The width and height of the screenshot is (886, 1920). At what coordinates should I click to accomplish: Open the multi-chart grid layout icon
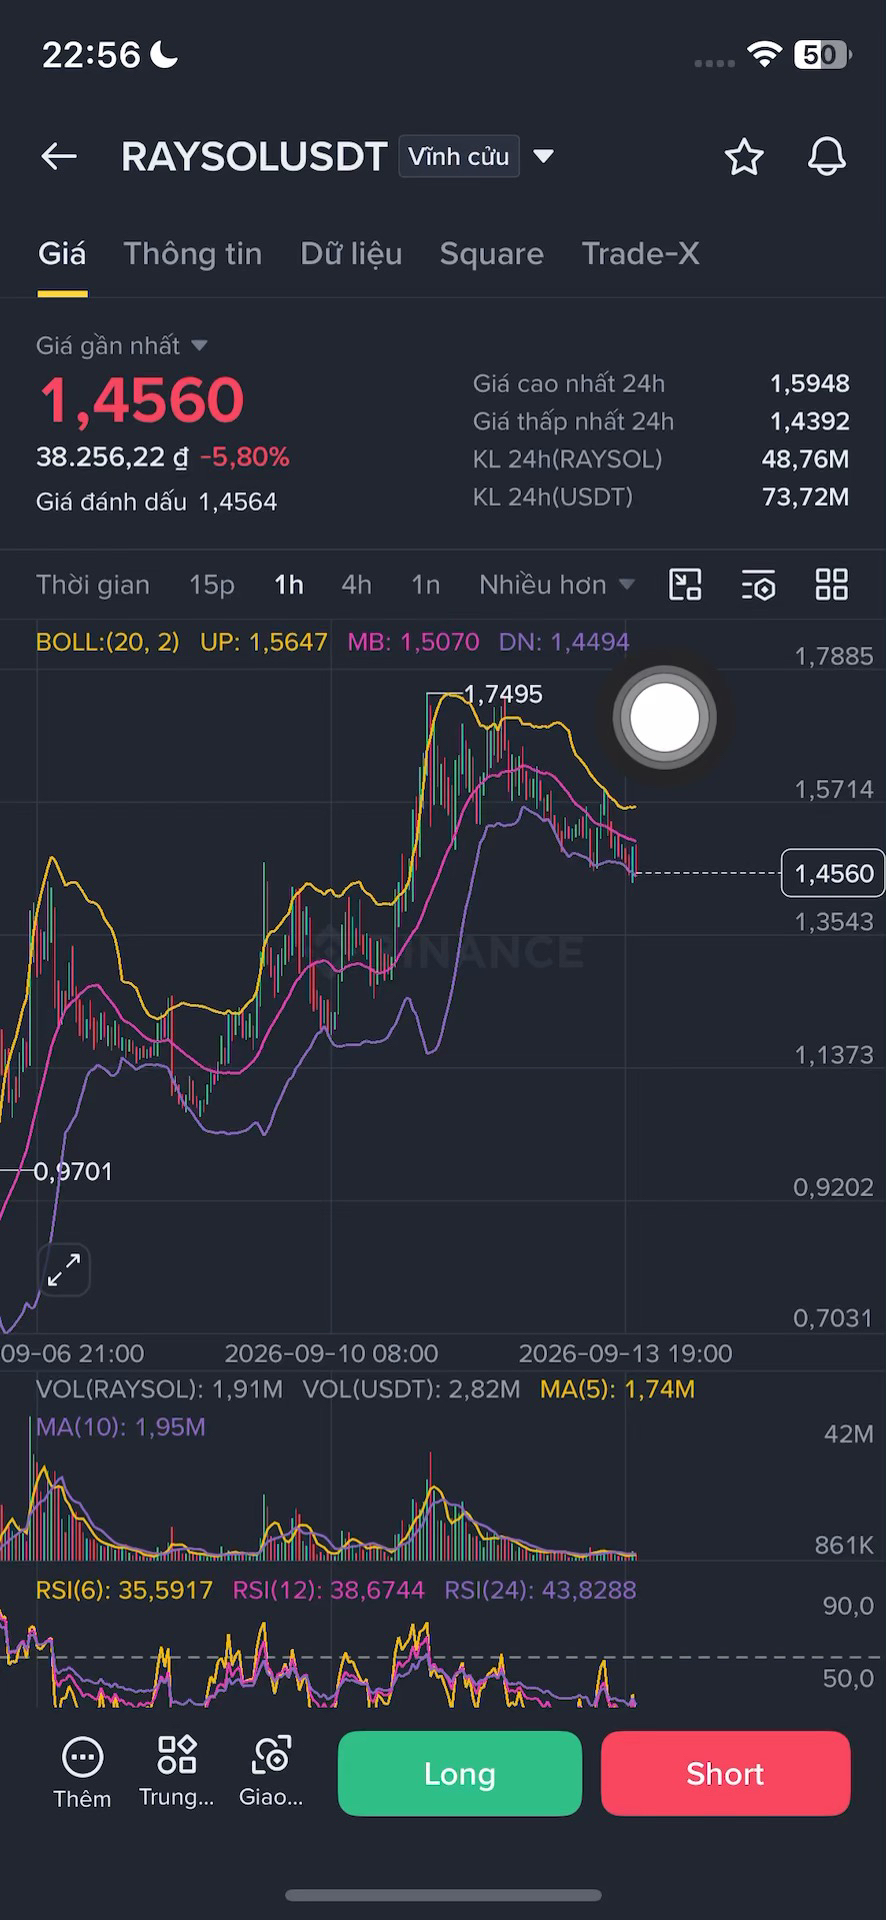tap(832, 584)
